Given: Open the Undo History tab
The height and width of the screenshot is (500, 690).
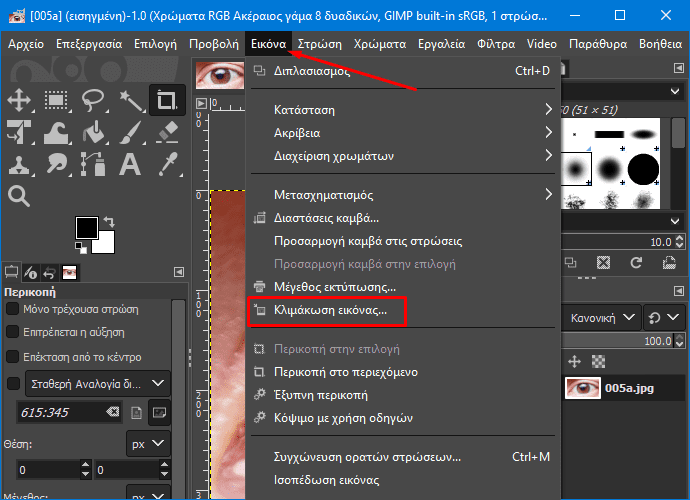Looking at the screenshot, I should coord(50,272).
